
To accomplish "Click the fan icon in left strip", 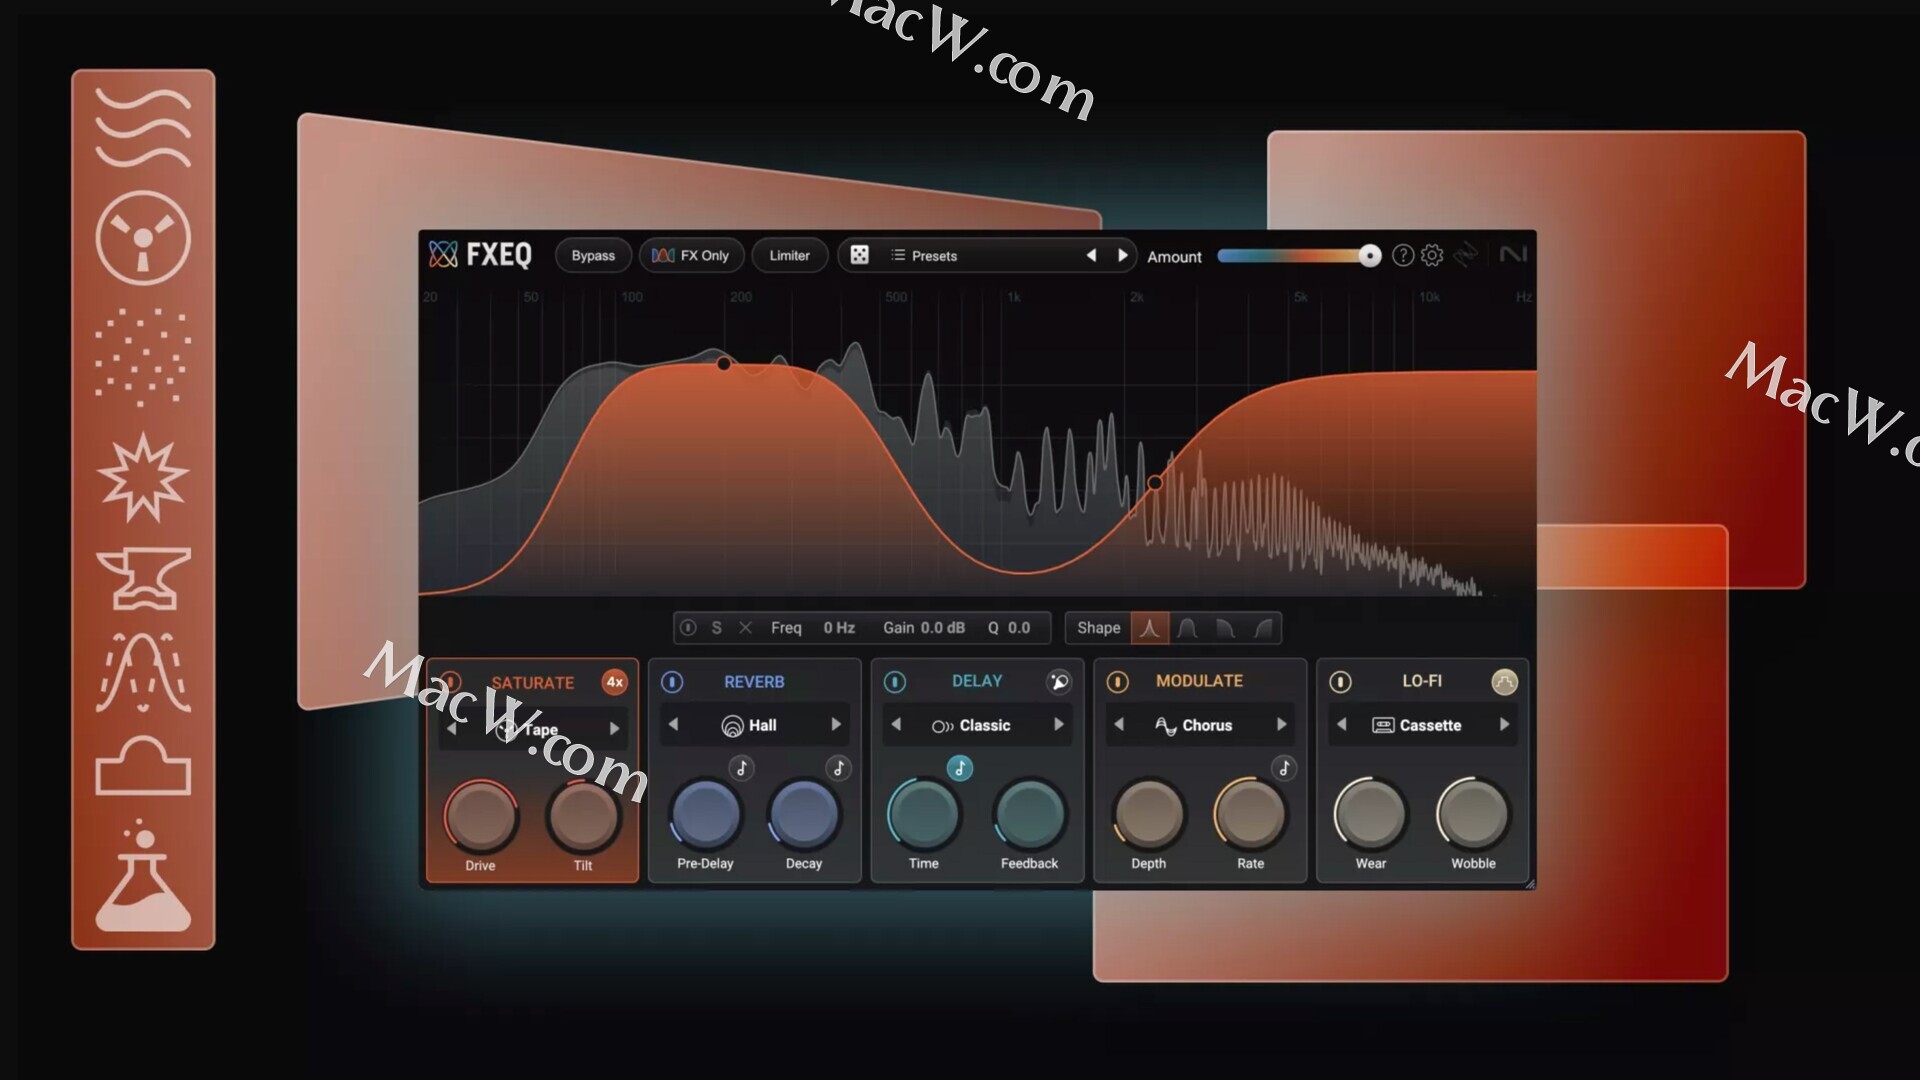I will (143, 238).
